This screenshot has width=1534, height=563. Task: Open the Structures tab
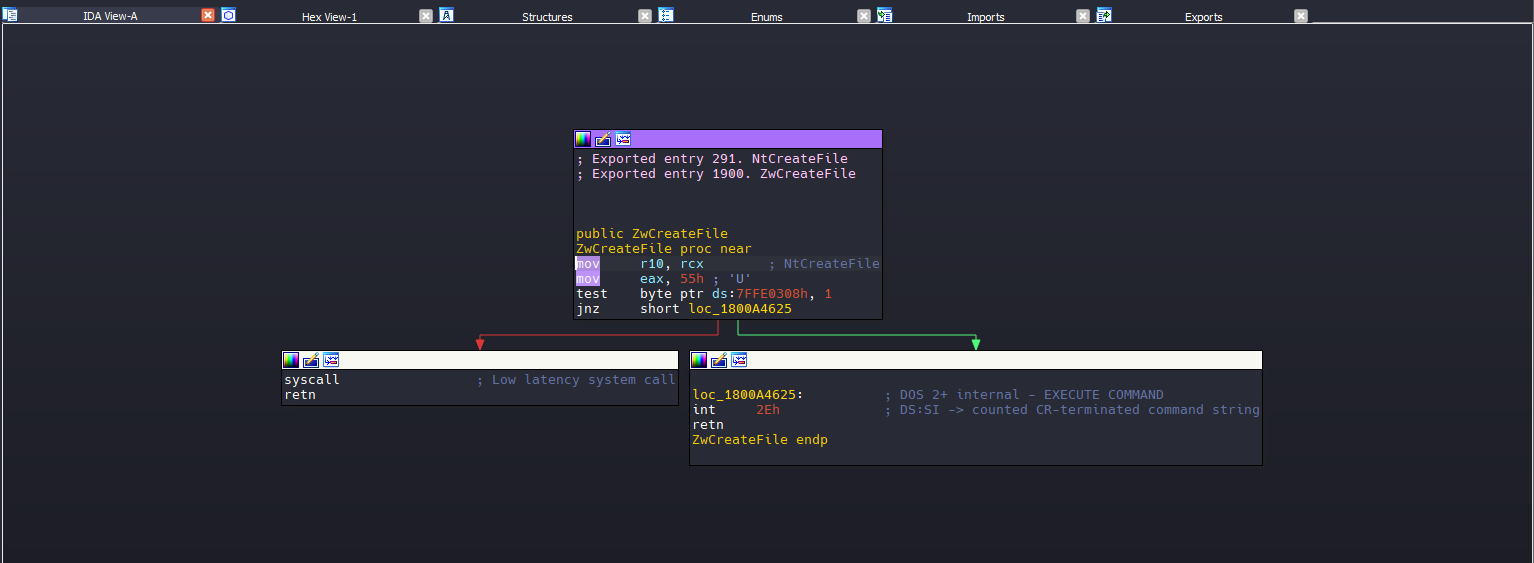point(547,16)
